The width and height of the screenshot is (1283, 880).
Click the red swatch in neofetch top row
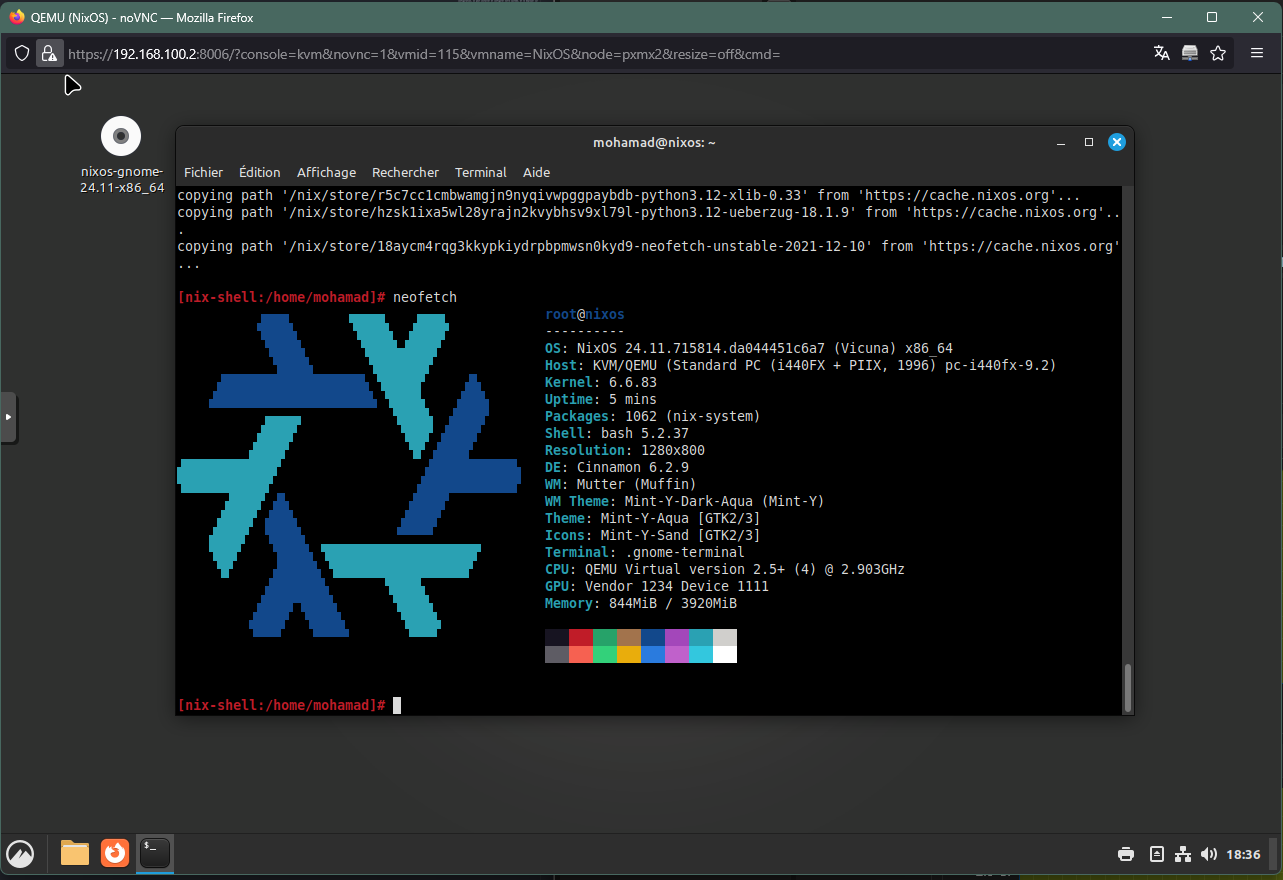point(581,637)
